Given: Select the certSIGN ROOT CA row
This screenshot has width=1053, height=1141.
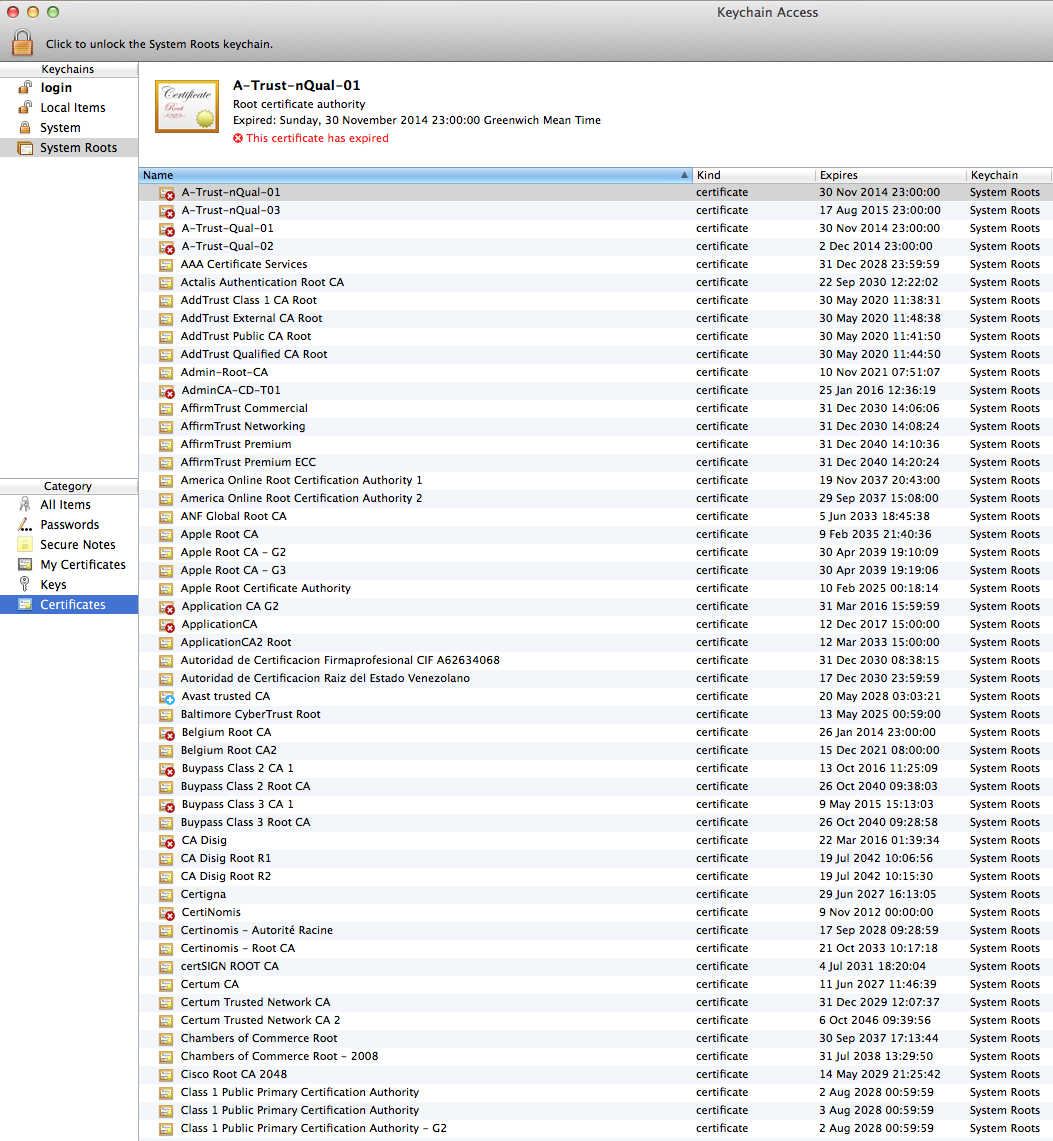Looking at the screenshot, I should coord(595,966).
